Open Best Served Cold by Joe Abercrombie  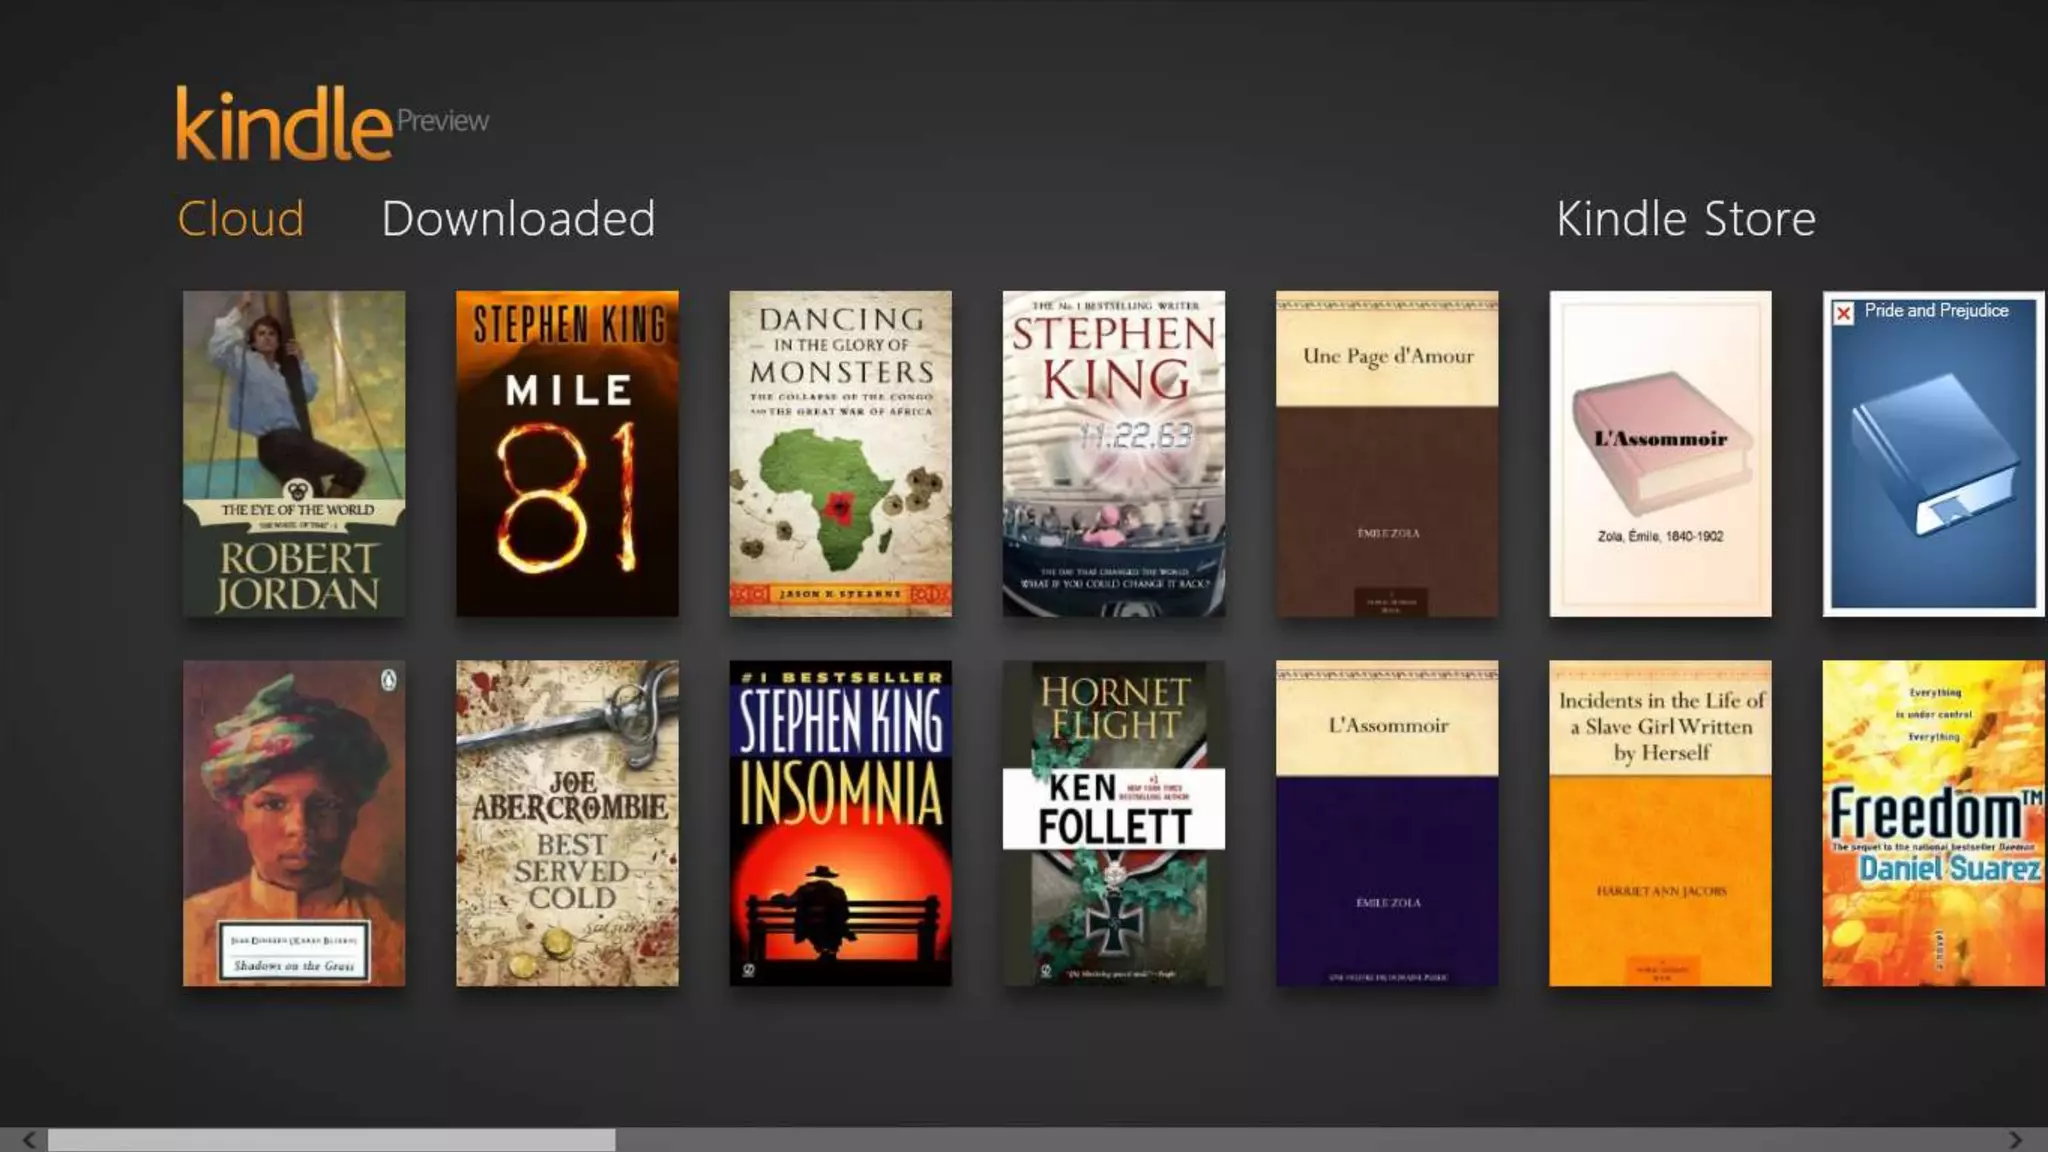567,822
